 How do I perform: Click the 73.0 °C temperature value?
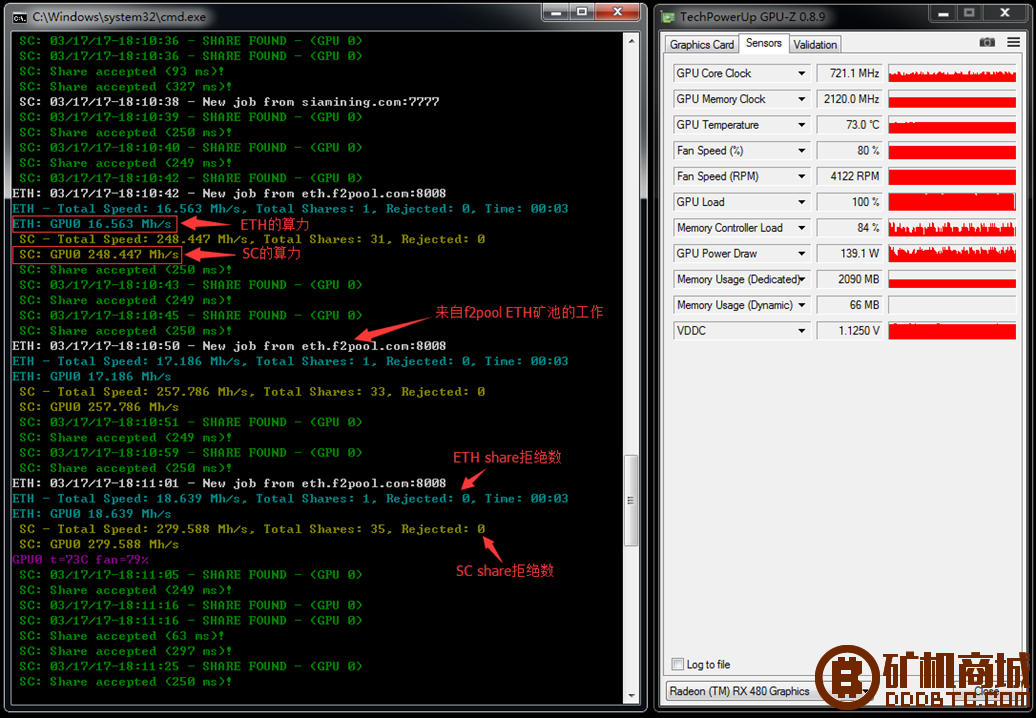850,125
